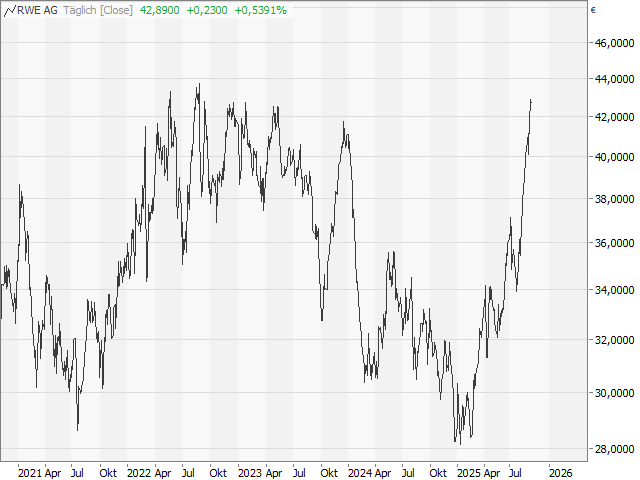This screenshot has height=480, width=640.
Task: Click the 36,0000 price axis label
Action: pos(615,243)
